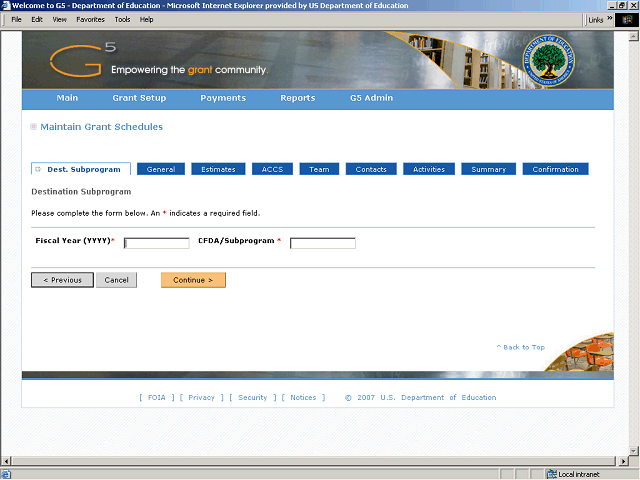Open the Main navigation item
640x480 pixels.
pos(67,98)
